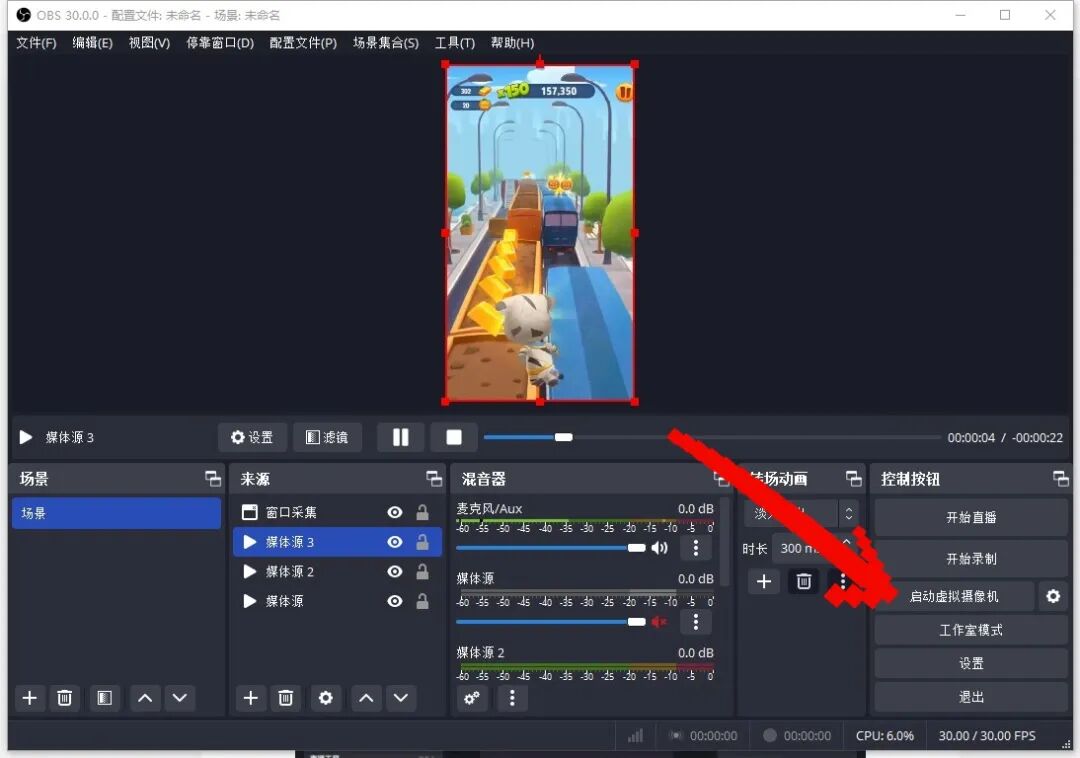Undock the 来源 panel
Image resolution: width=1080 pixels, height=758 pixels.
(434, 478)
